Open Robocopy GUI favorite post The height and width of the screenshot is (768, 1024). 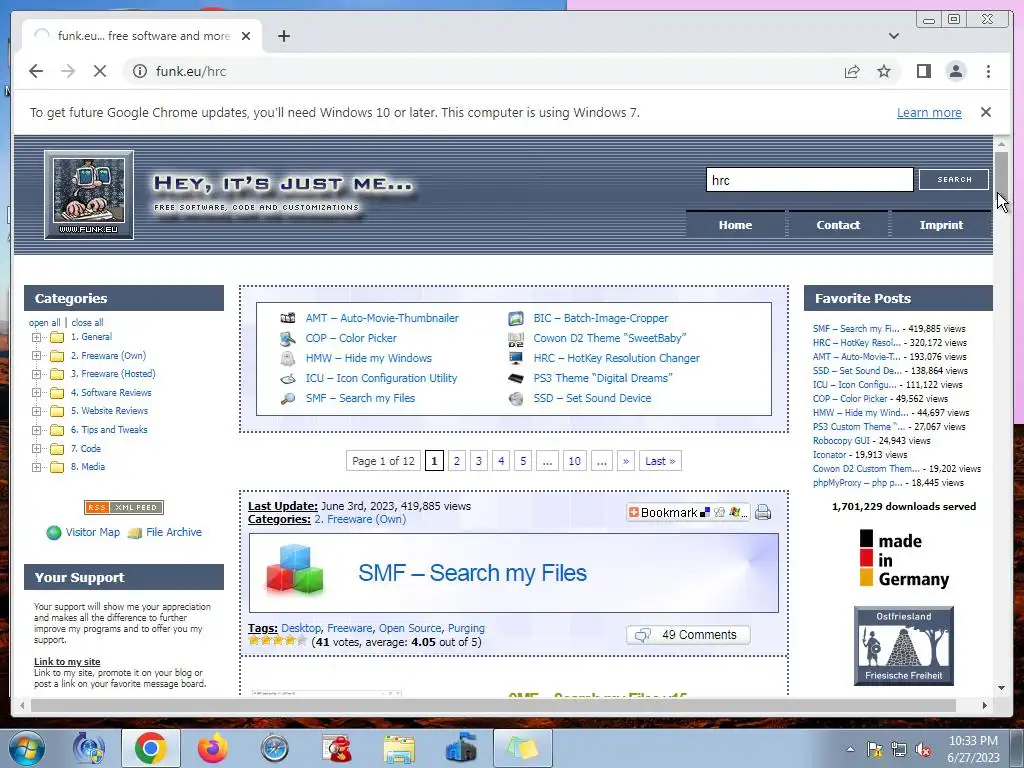pos(841,441)
